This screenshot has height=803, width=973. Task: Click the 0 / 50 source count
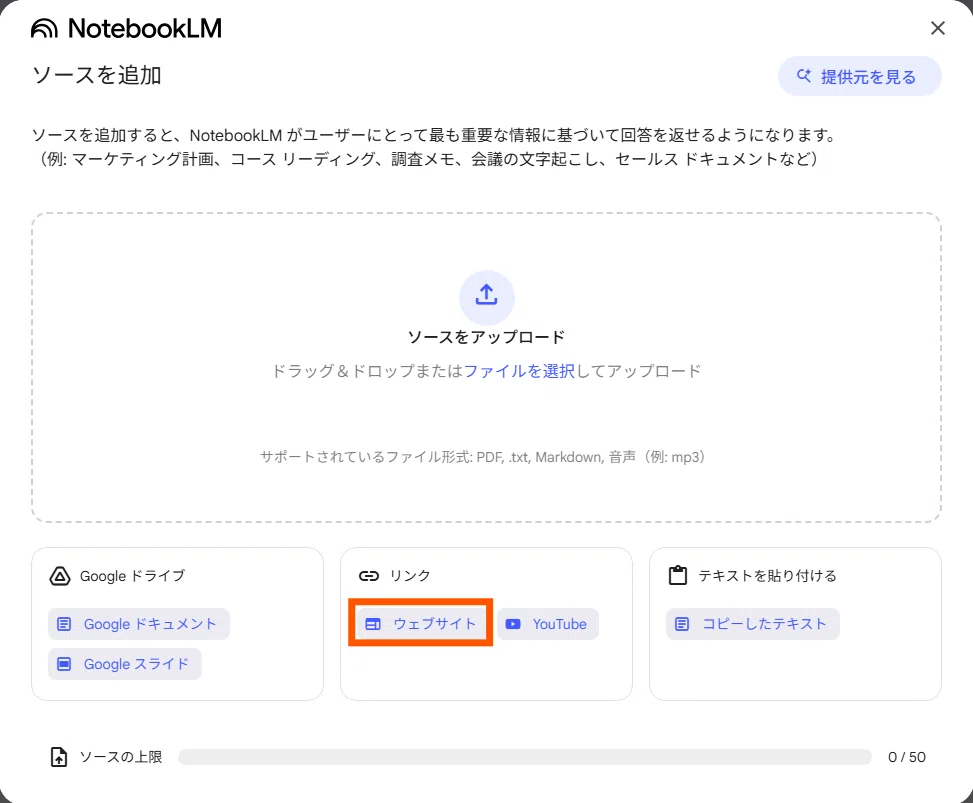907,757
